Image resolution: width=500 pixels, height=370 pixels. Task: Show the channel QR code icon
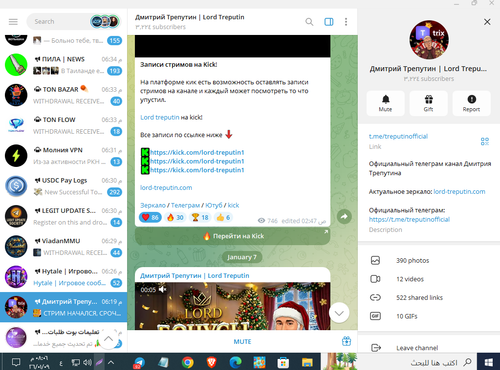485,141
